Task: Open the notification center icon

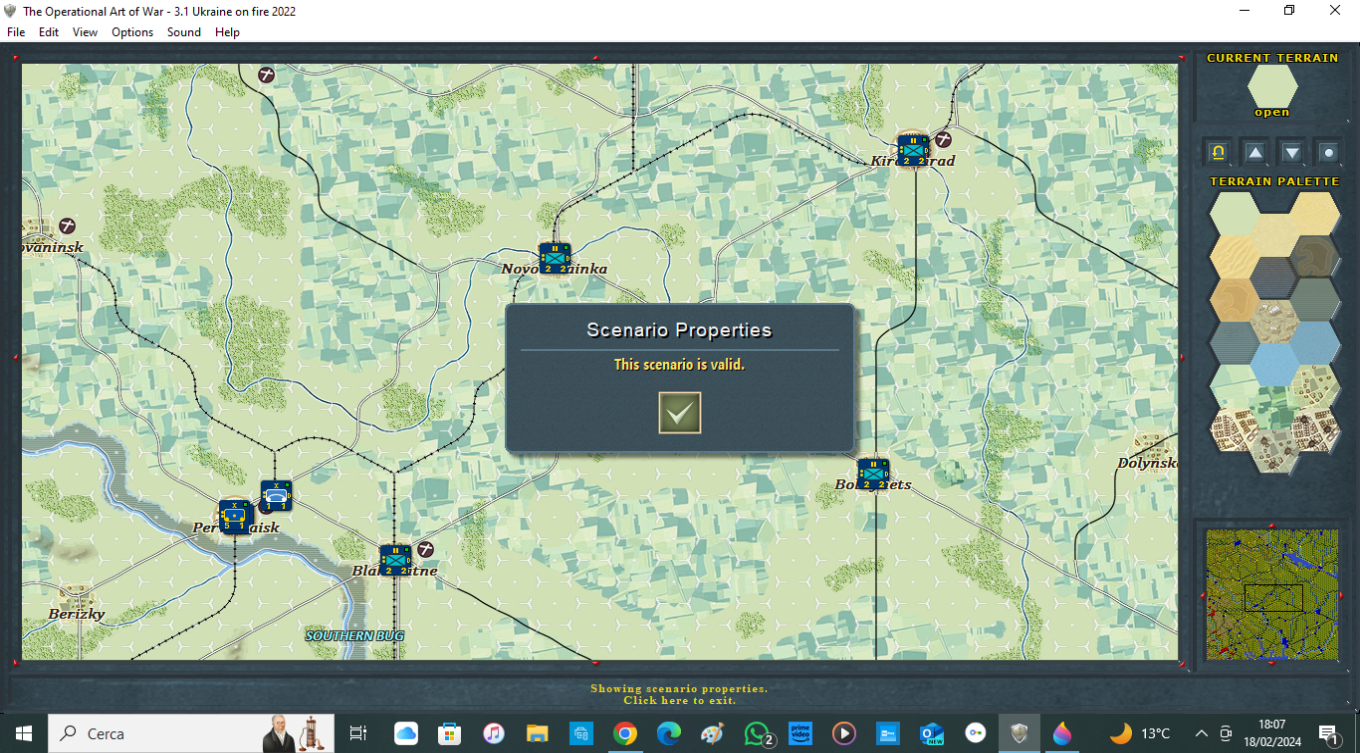Action: click(1329, 734)
